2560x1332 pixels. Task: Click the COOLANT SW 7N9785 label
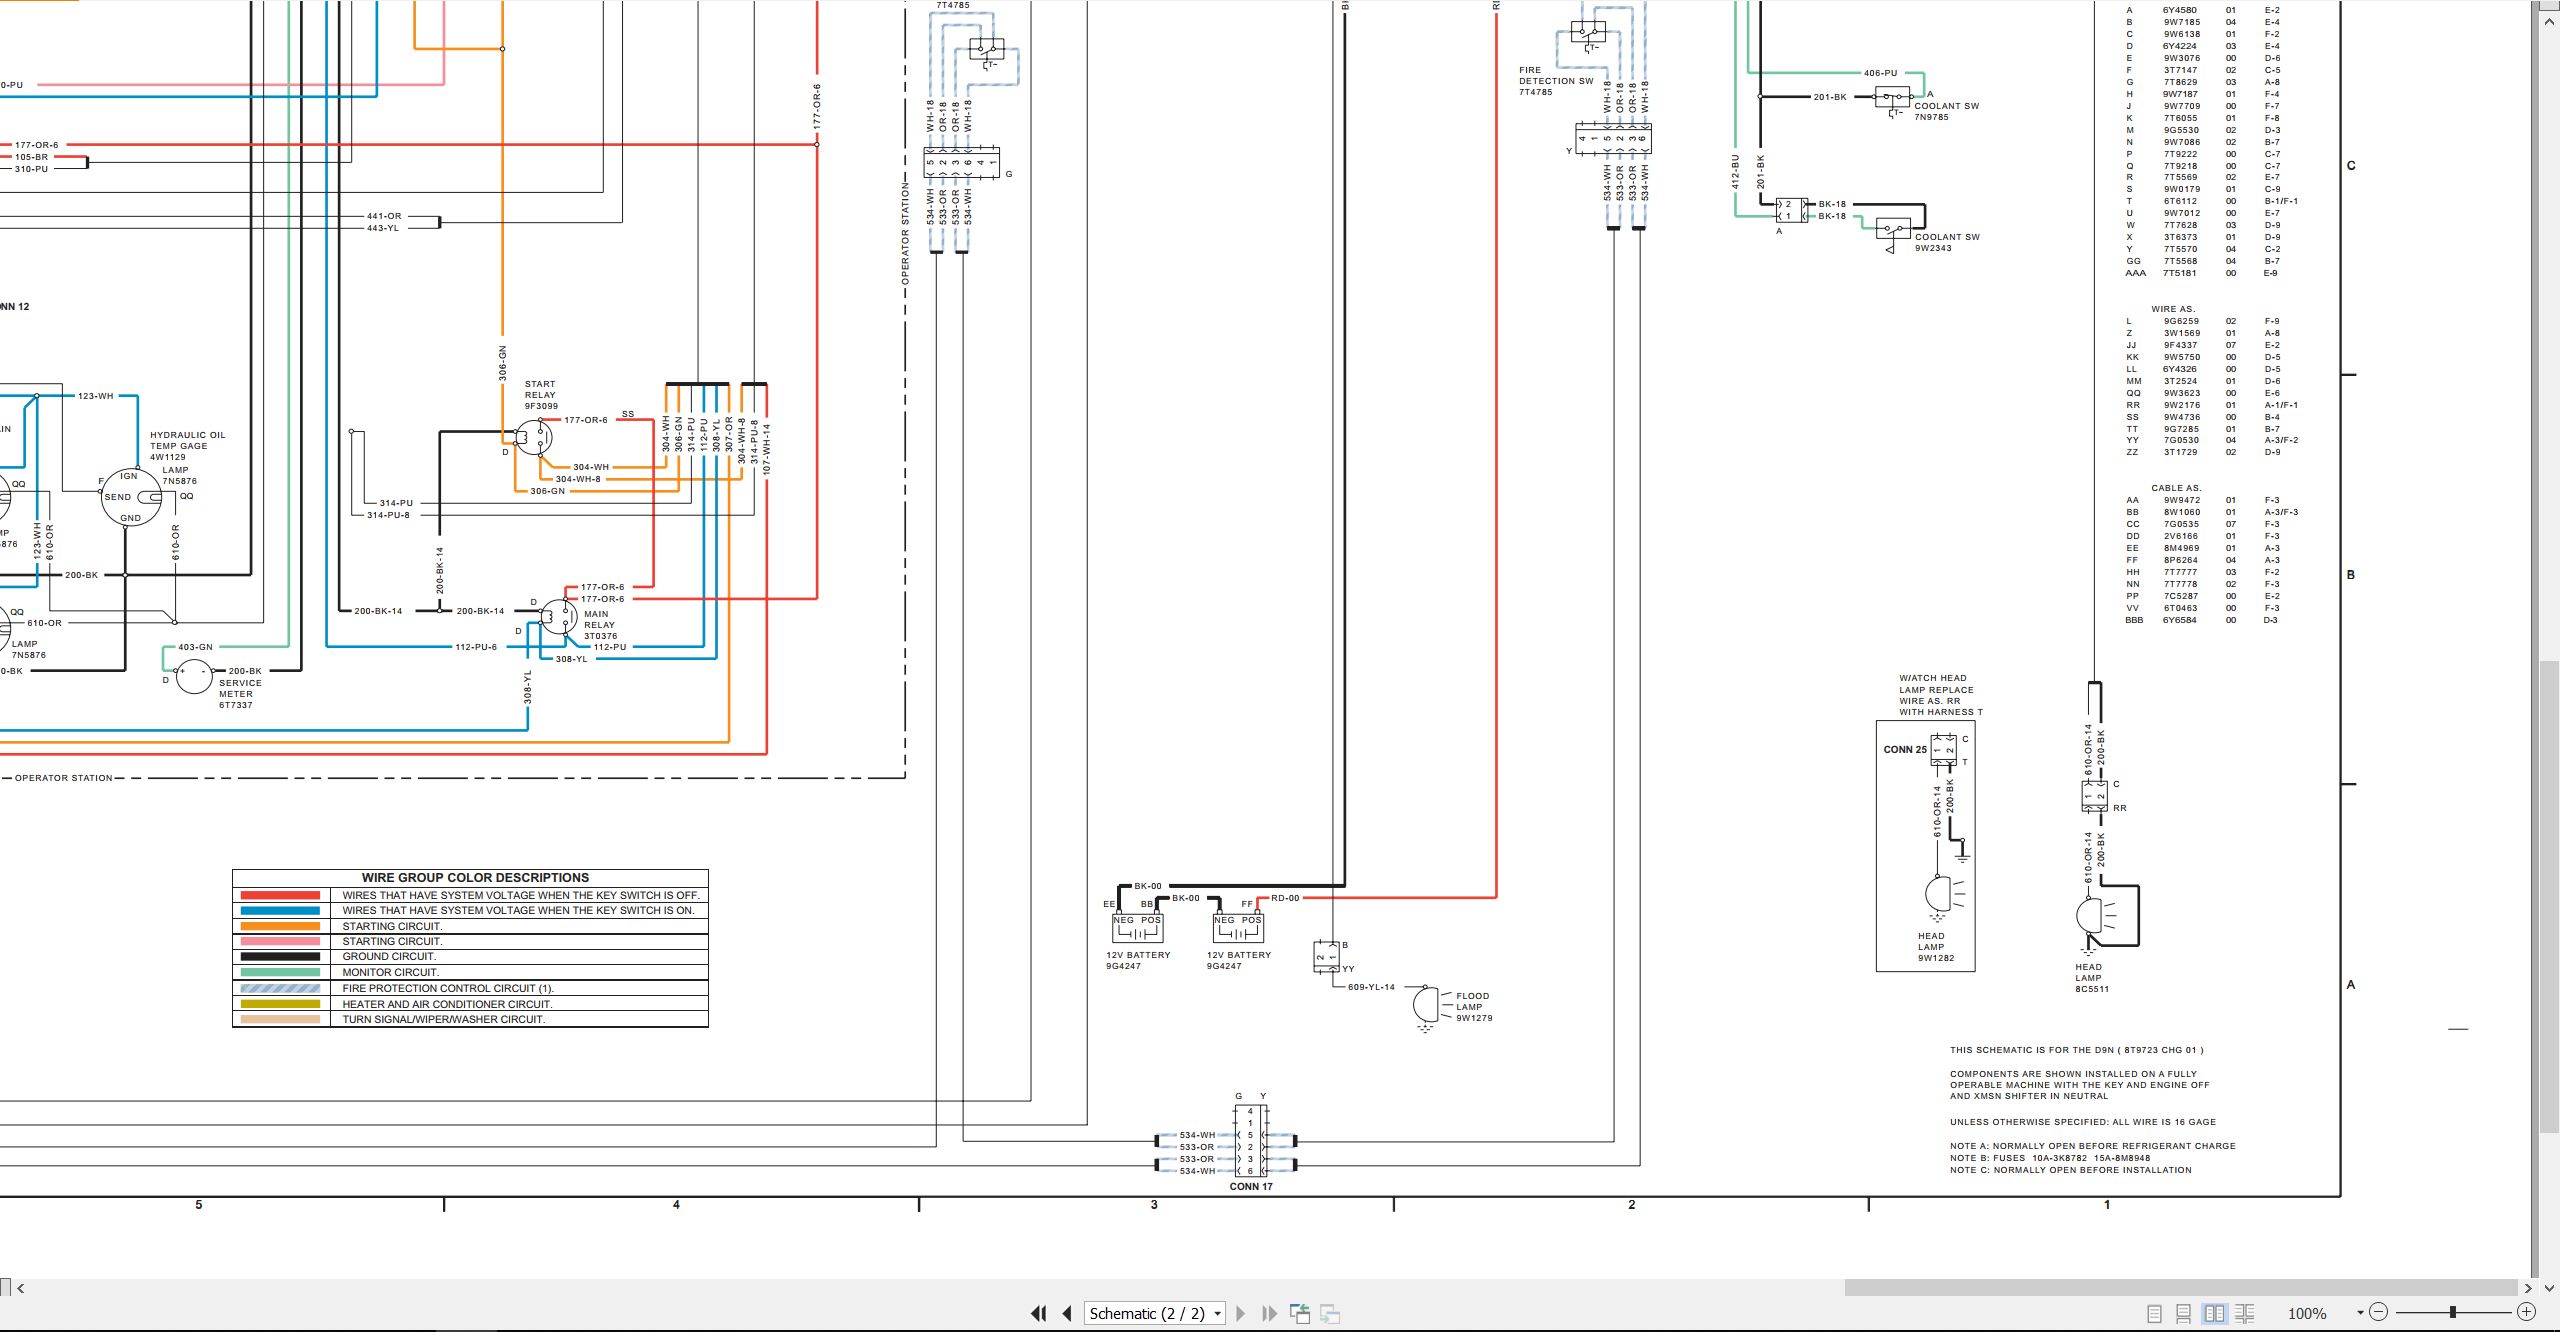click(x=1946, y=111)
